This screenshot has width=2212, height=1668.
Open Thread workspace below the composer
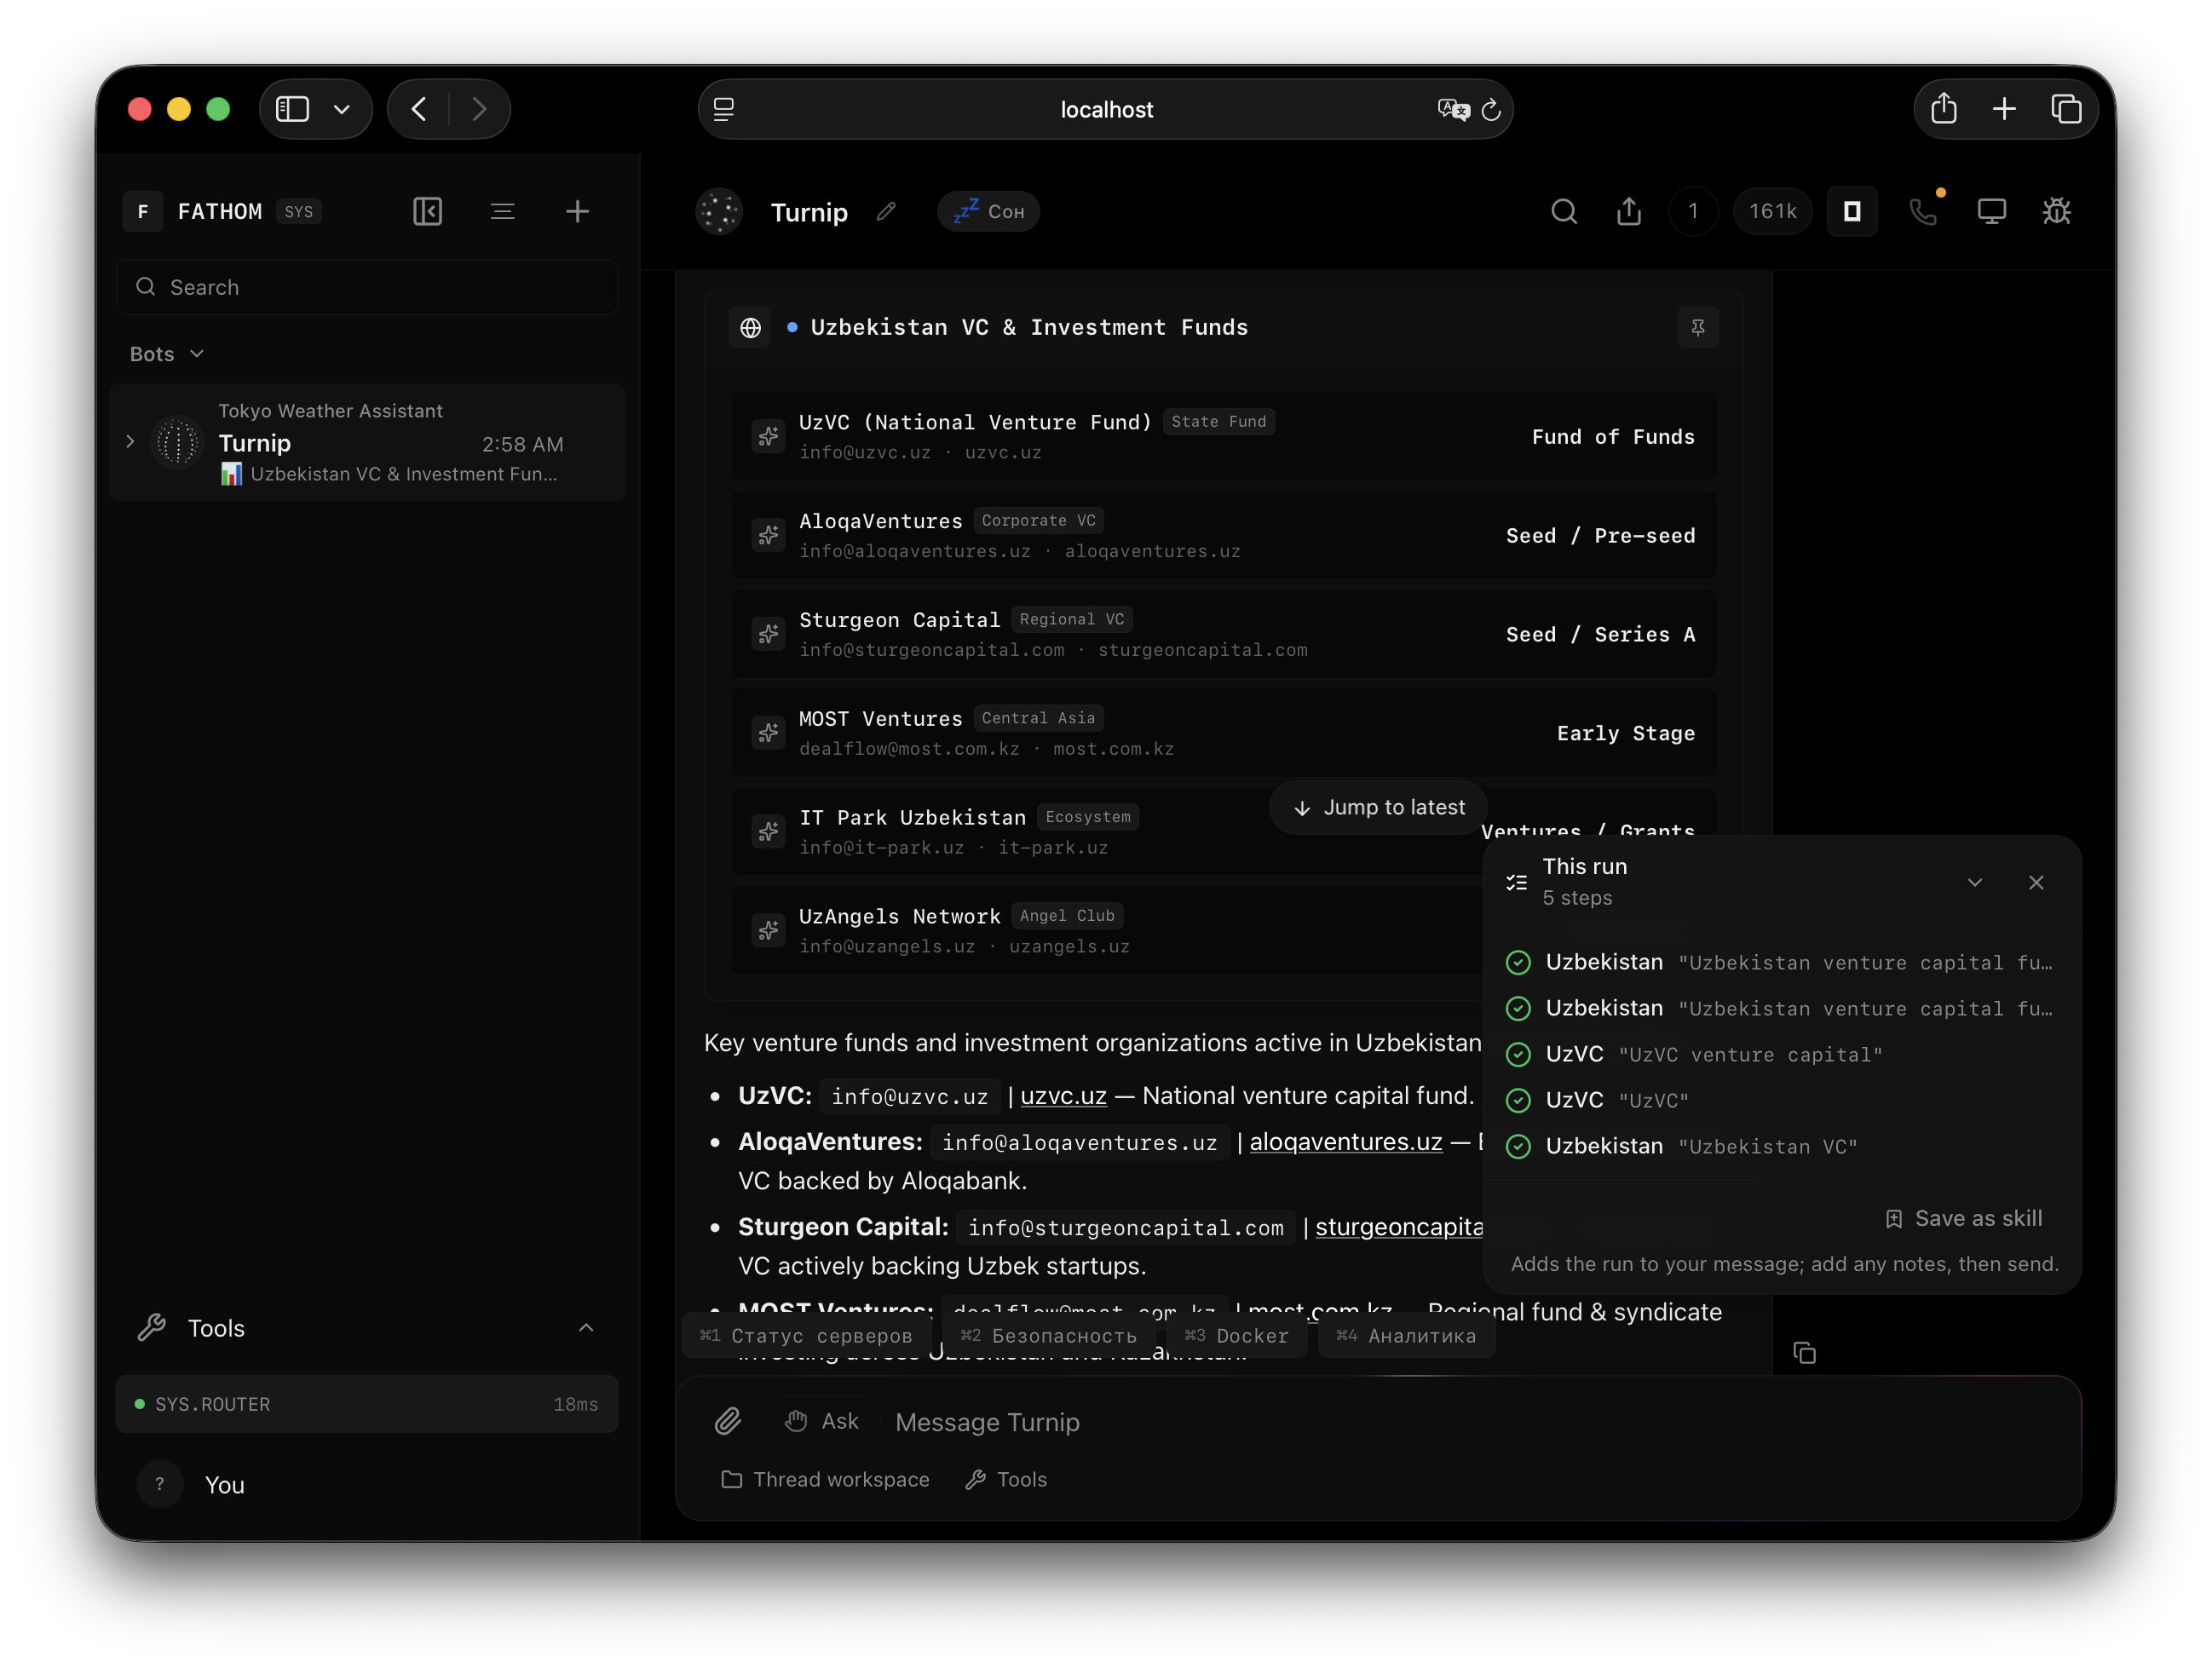coord(825,1479)
